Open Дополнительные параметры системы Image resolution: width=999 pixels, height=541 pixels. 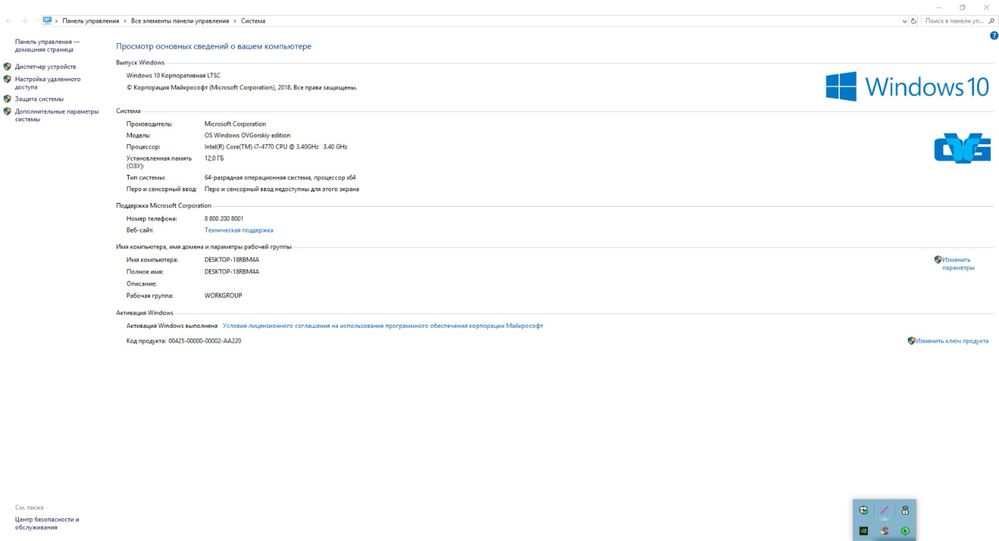pos(57,115)
